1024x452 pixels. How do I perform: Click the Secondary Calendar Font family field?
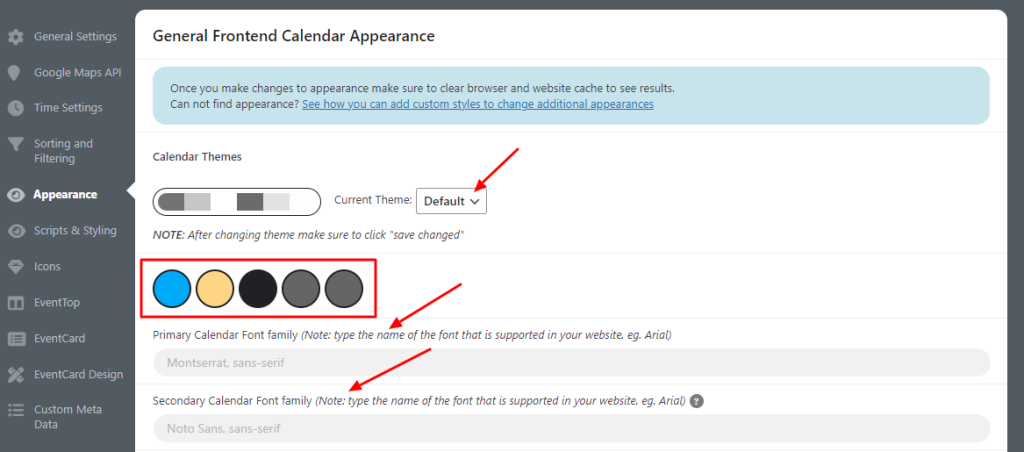(x=571, y=428)
